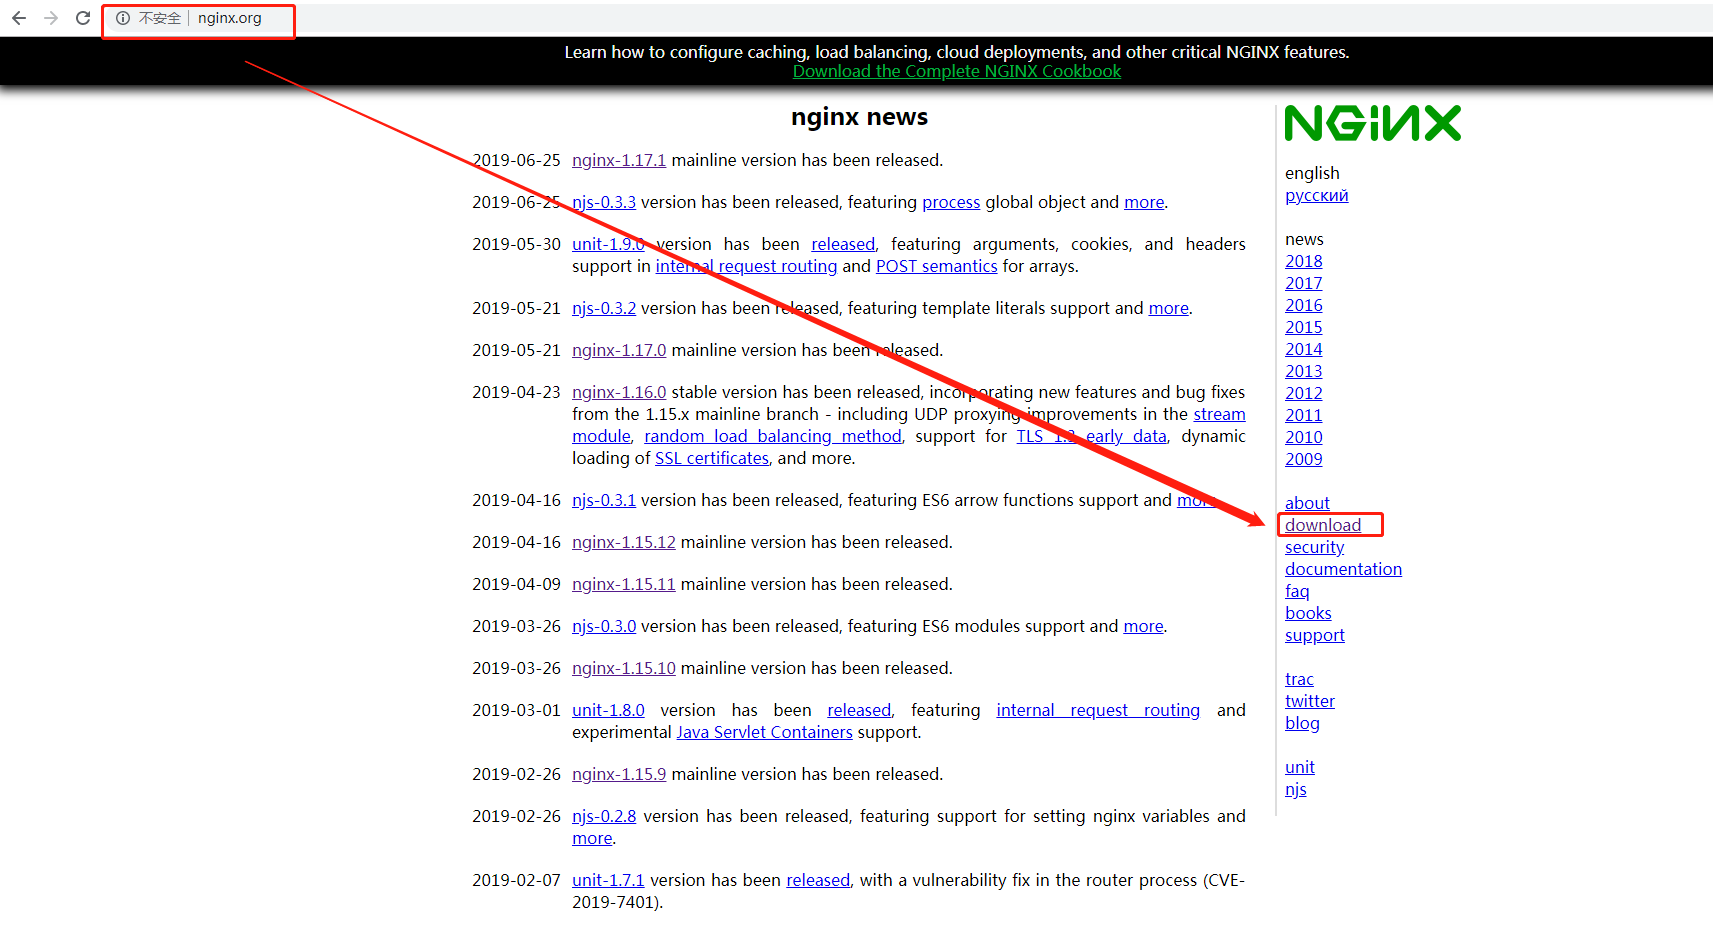Open the njs-0.3.3 link
Screen dimensions: 1713x937
604,202
